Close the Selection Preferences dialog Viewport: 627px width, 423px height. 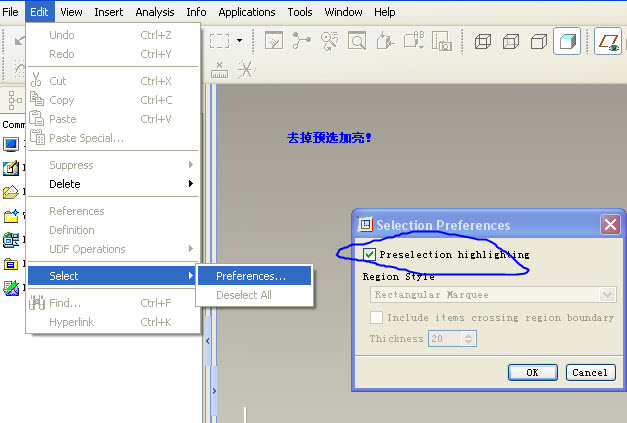point(610,225)
